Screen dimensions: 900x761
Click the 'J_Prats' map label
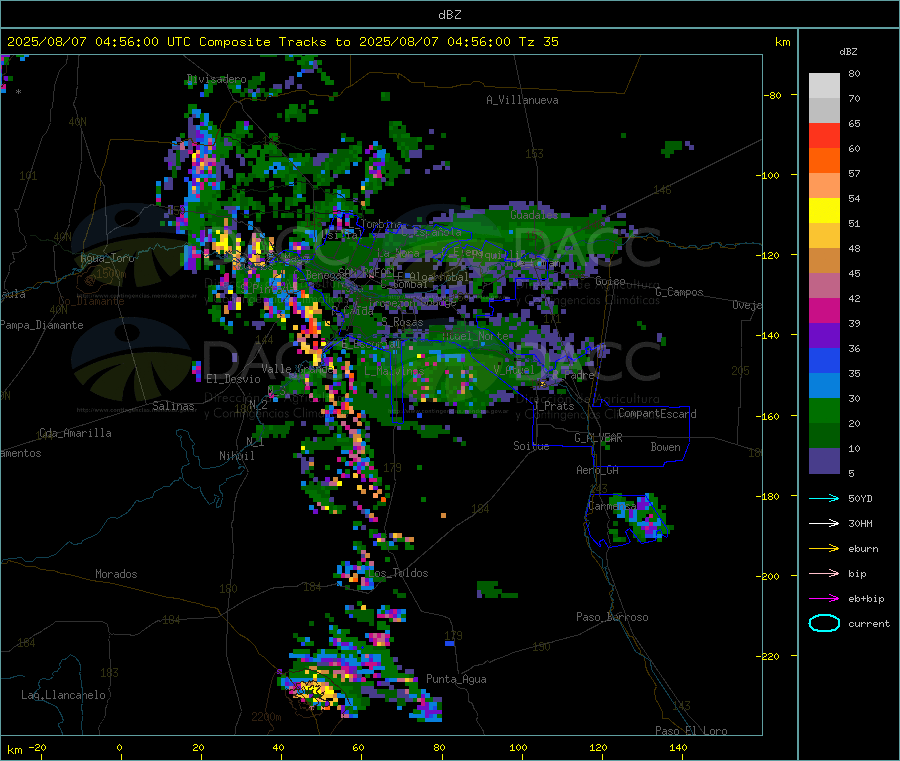point(553,405)
